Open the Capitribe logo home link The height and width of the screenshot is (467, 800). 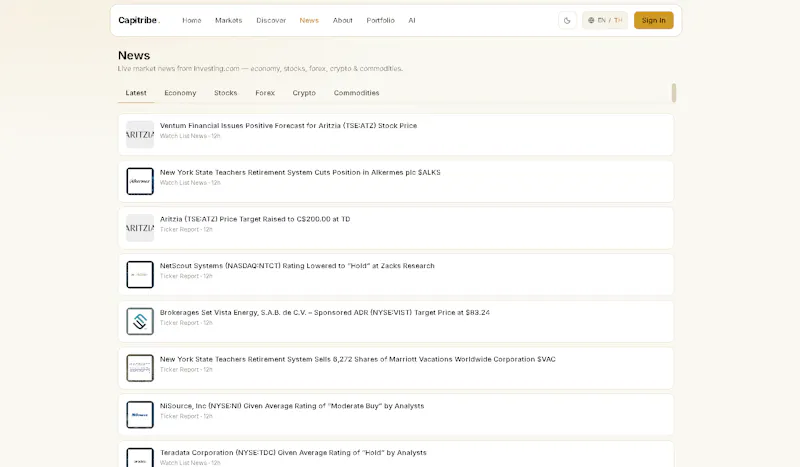[x=139, y=20]
